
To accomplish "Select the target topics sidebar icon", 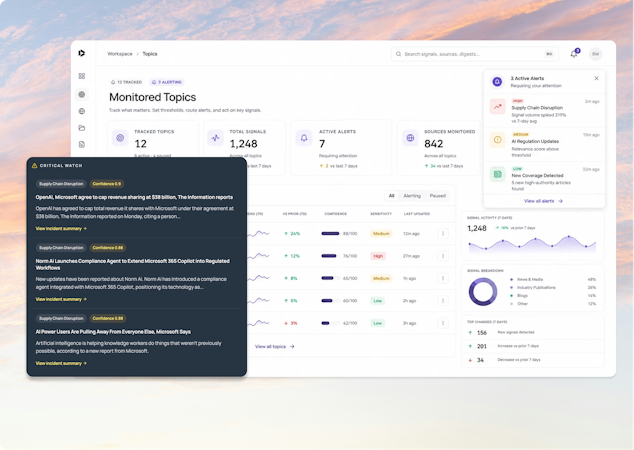I will [82, 94].
